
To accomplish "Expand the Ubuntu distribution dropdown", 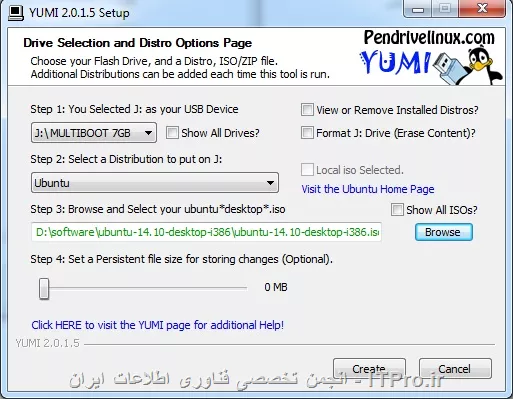I will (155, 183).
